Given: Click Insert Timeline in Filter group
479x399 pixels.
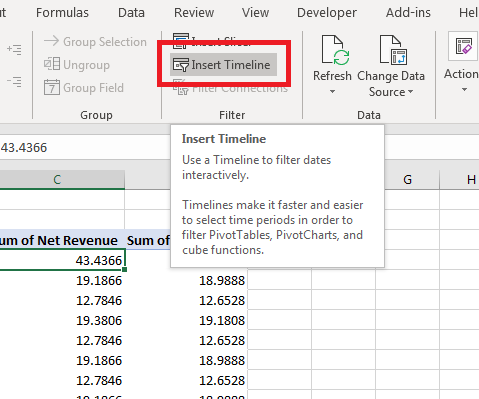Looking at the screenshot, I should tap(223, 65).
